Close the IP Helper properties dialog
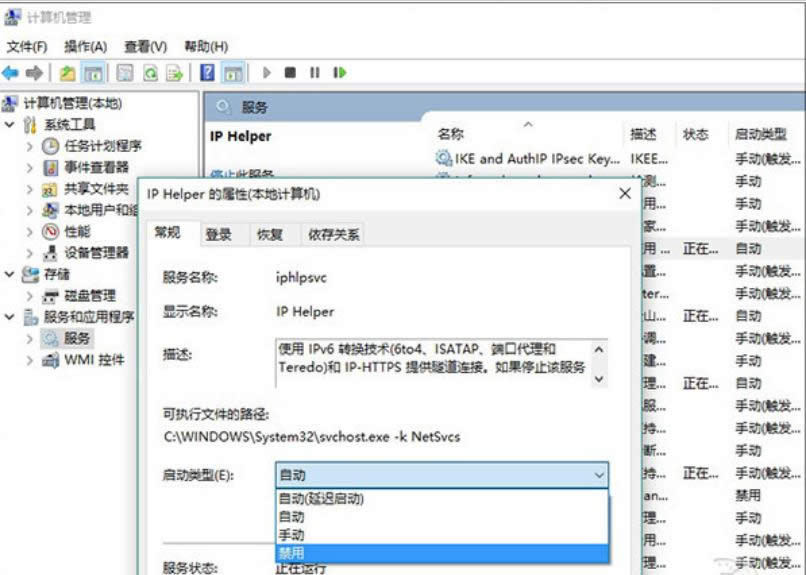 [625, 194]
